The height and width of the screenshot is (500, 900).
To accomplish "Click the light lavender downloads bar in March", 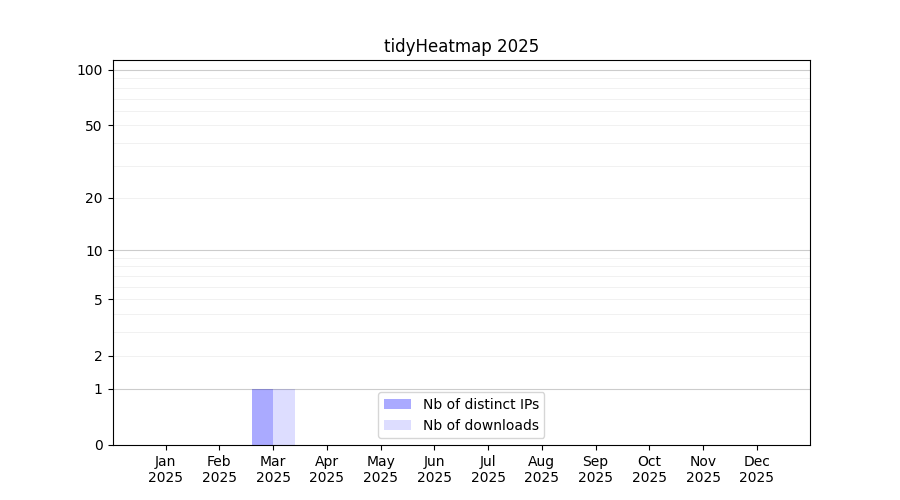I will click(284, 417).
